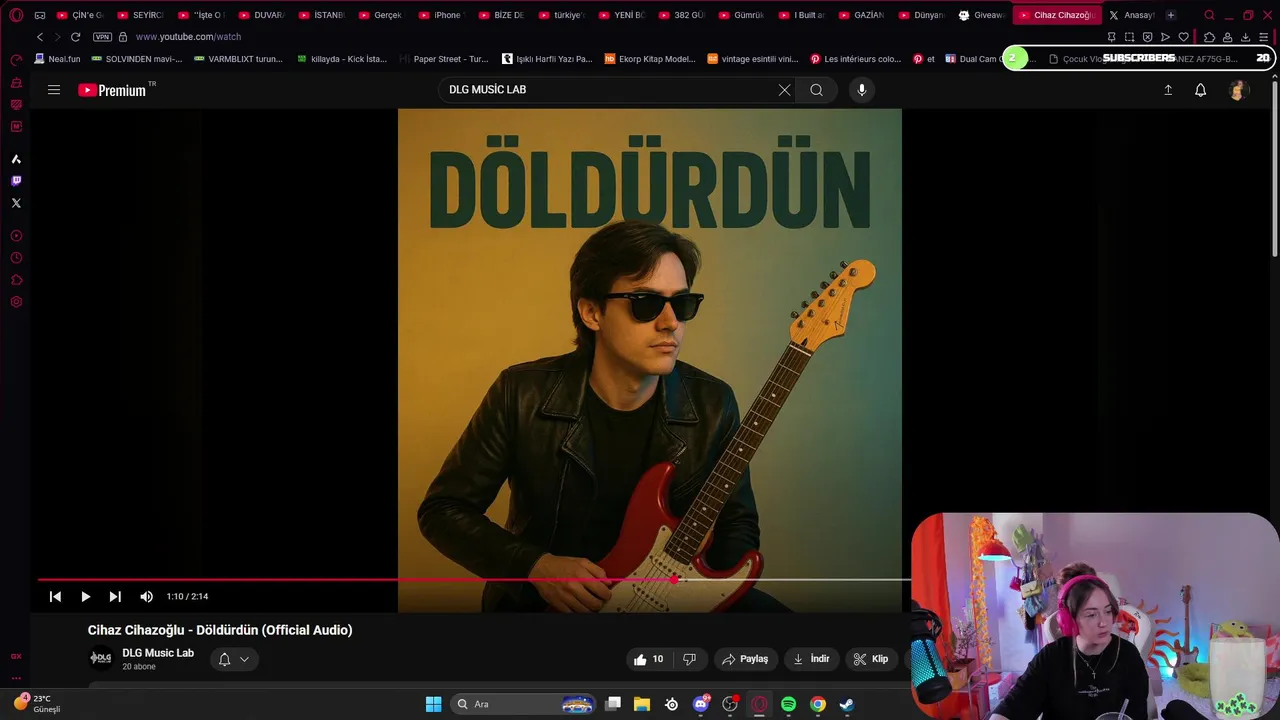Open the browser downloads icon
1280x720 pixels.
(1245, 37)
